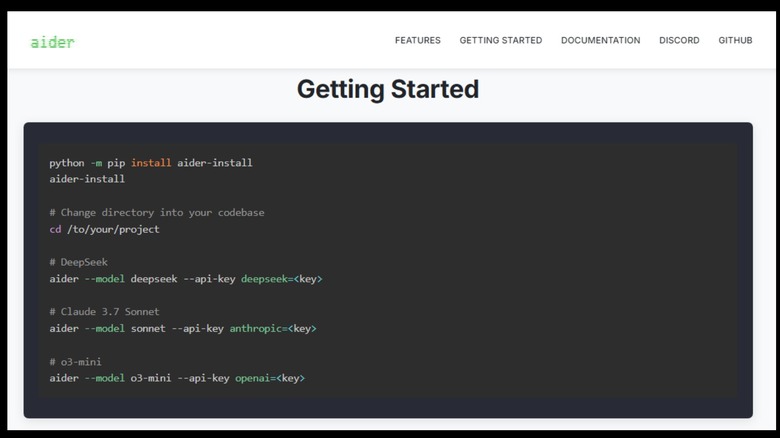Click the anthropic=<key> API key argument
Image resolution: width=780 pixels, height=438 pixels.
click(272, 328)
